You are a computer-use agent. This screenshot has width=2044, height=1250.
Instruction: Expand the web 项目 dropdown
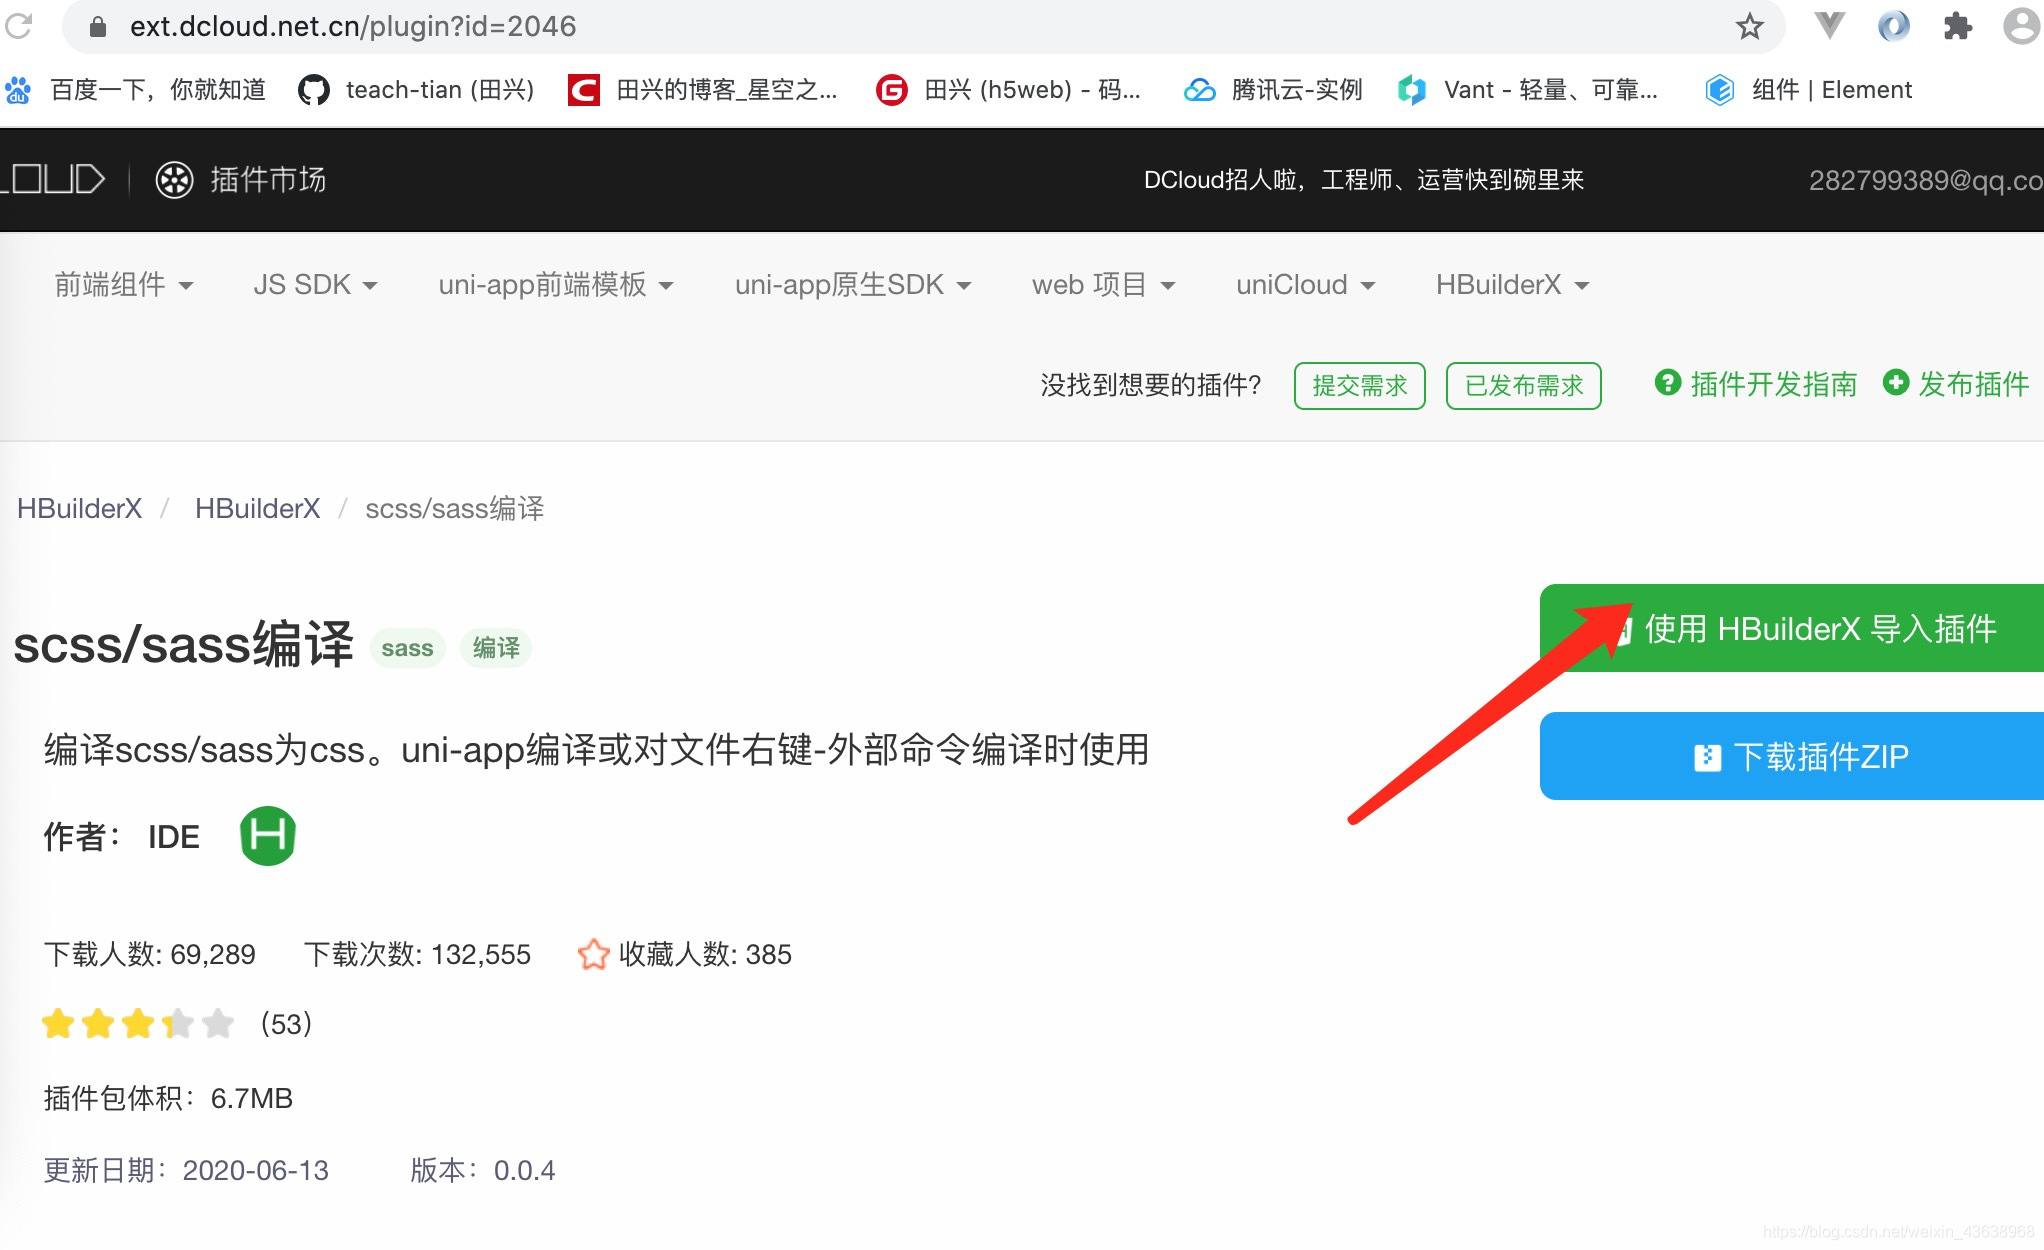click(1103, 285)
